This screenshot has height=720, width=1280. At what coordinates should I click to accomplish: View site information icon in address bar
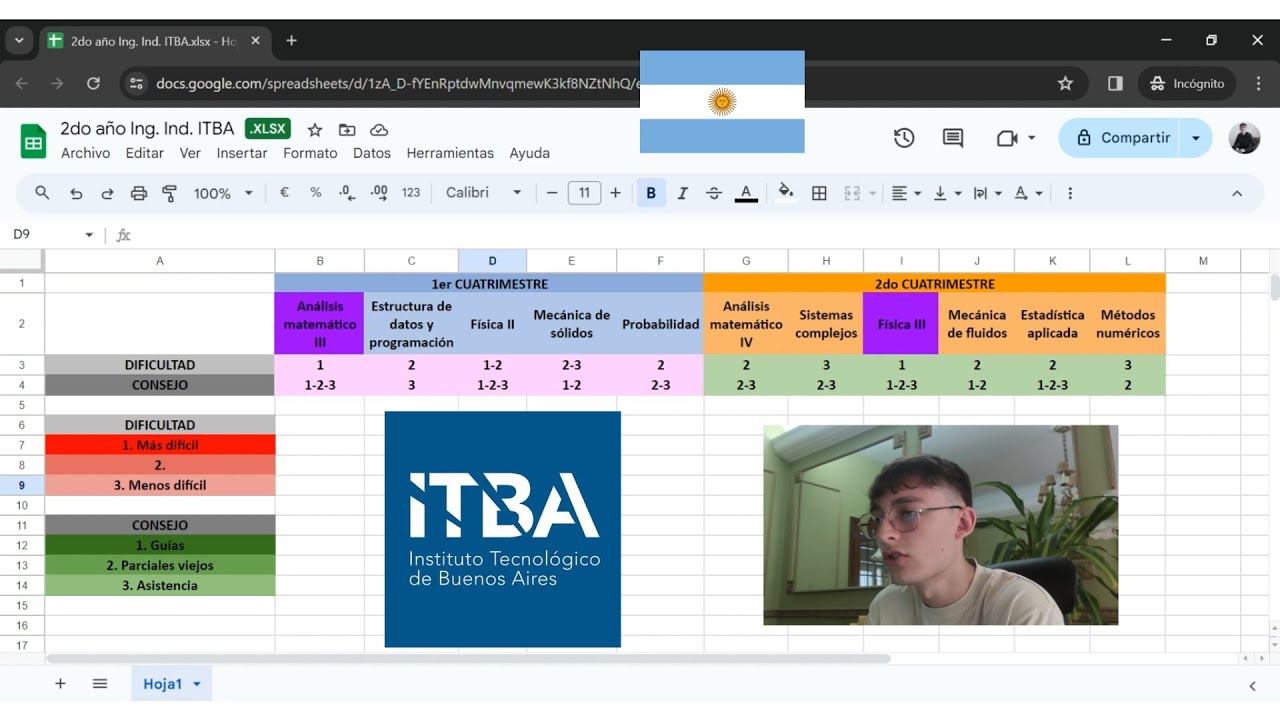(137, 84)
